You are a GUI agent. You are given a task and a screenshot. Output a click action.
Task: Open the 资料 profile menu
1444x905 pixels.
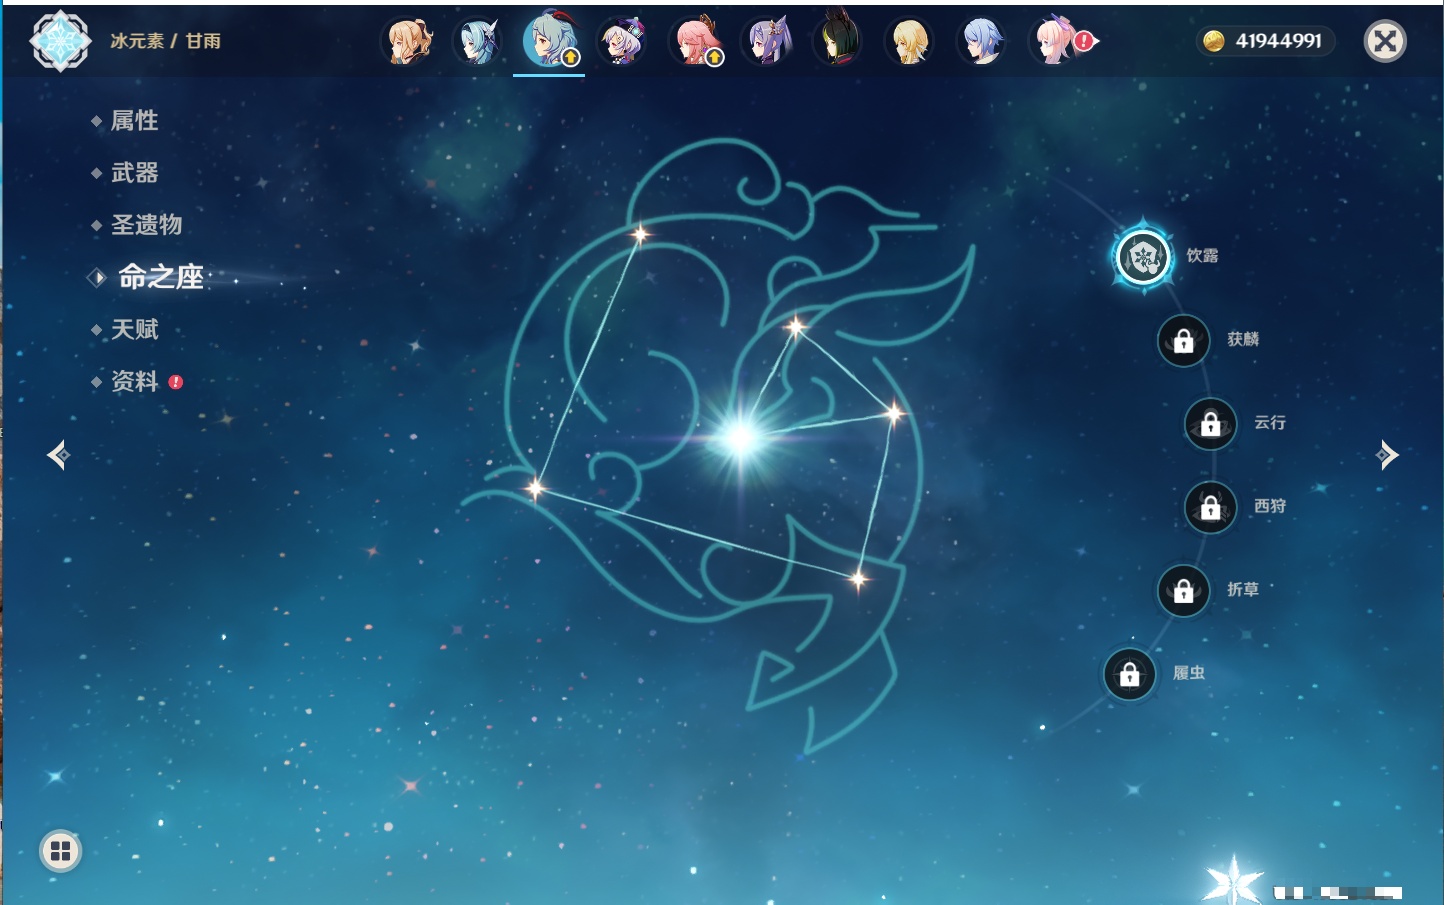(135, 381)
